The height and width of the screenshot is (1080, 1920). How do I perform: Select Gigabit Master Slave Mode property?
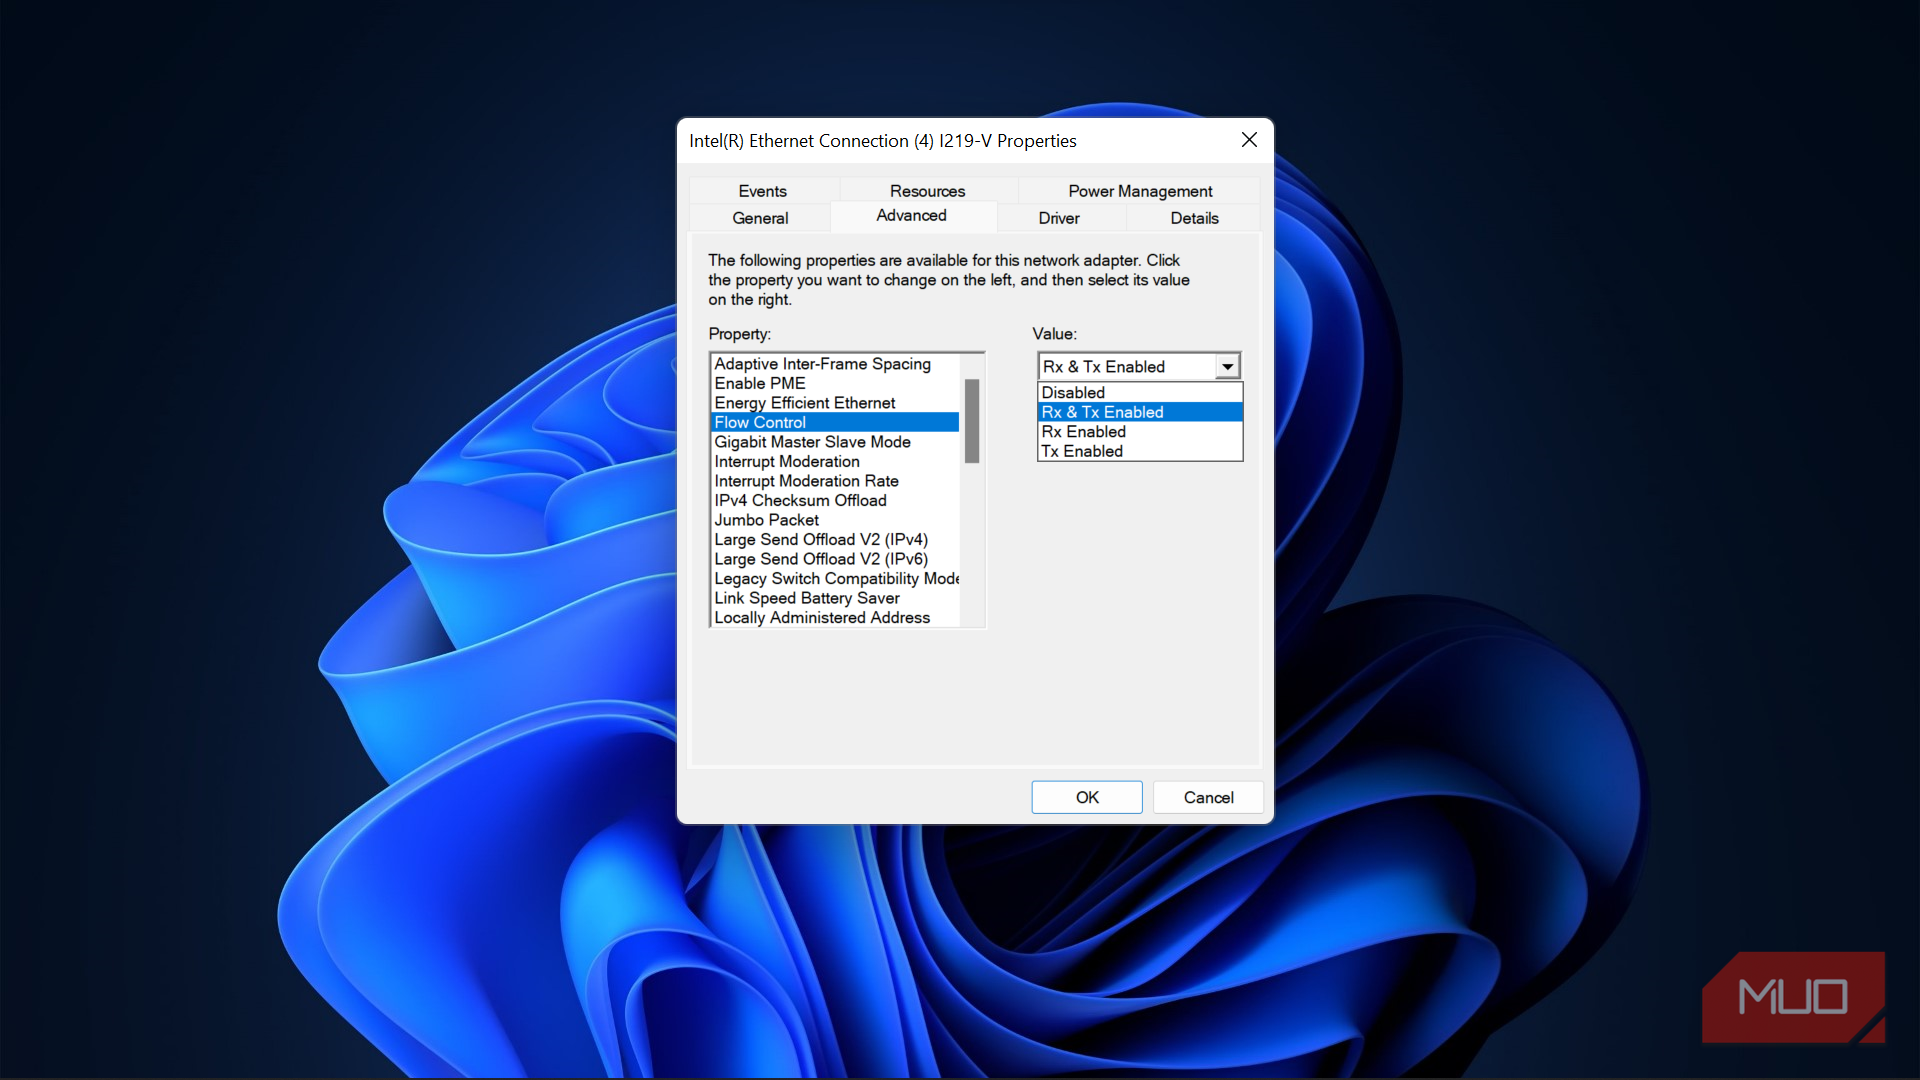coord(835,442)
